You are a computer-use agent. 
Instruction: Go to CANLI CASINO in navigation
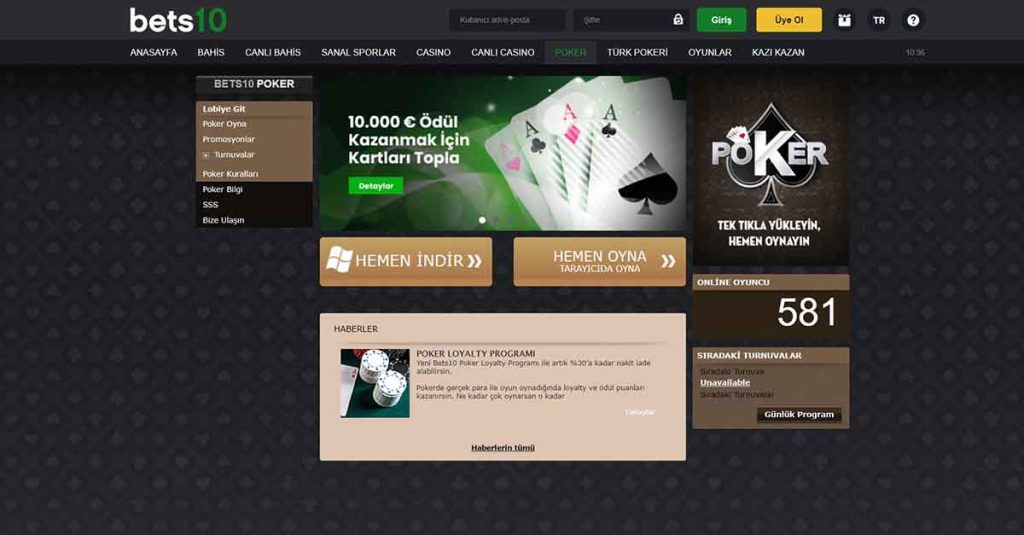[503, 52]
